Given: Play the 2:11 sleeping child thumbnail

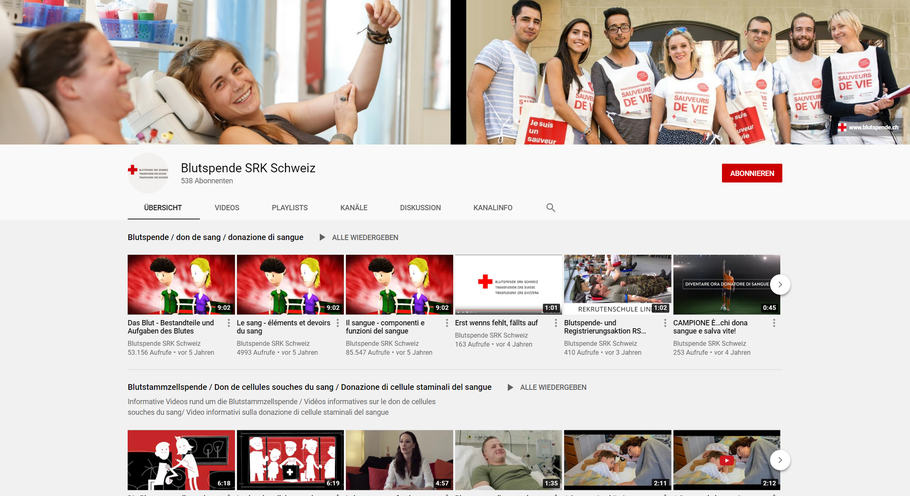Looking at the screenshot, I should click(618, 460).
